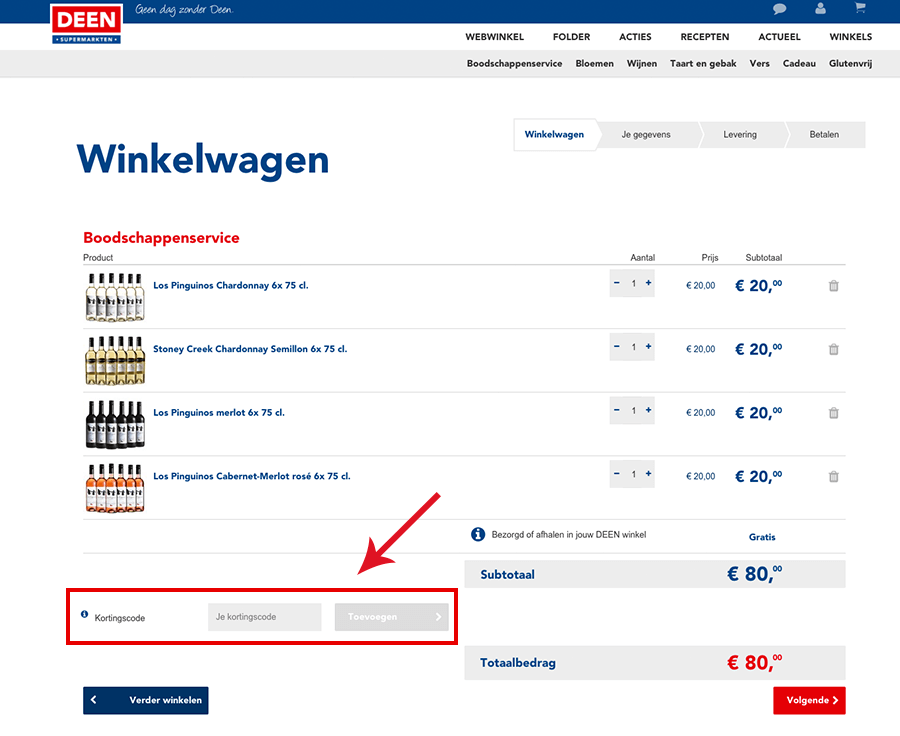Increase quantity of Los Pinguinos Chardonnay
The width and height of the screenshot is (900, 736).
[x=649, y=283]
